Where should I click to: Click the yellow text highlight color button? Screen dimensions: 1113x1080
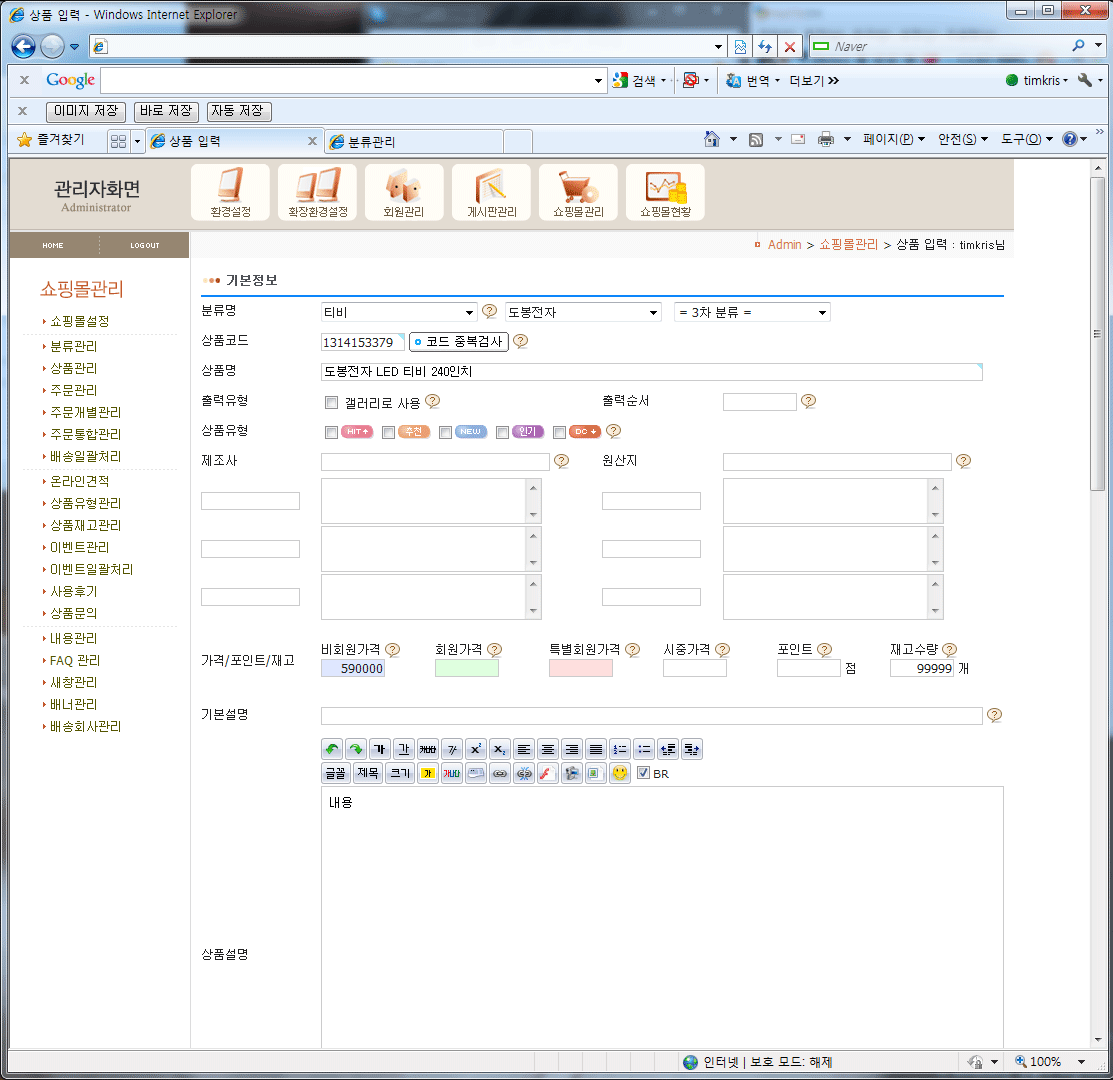coord(428,773)
